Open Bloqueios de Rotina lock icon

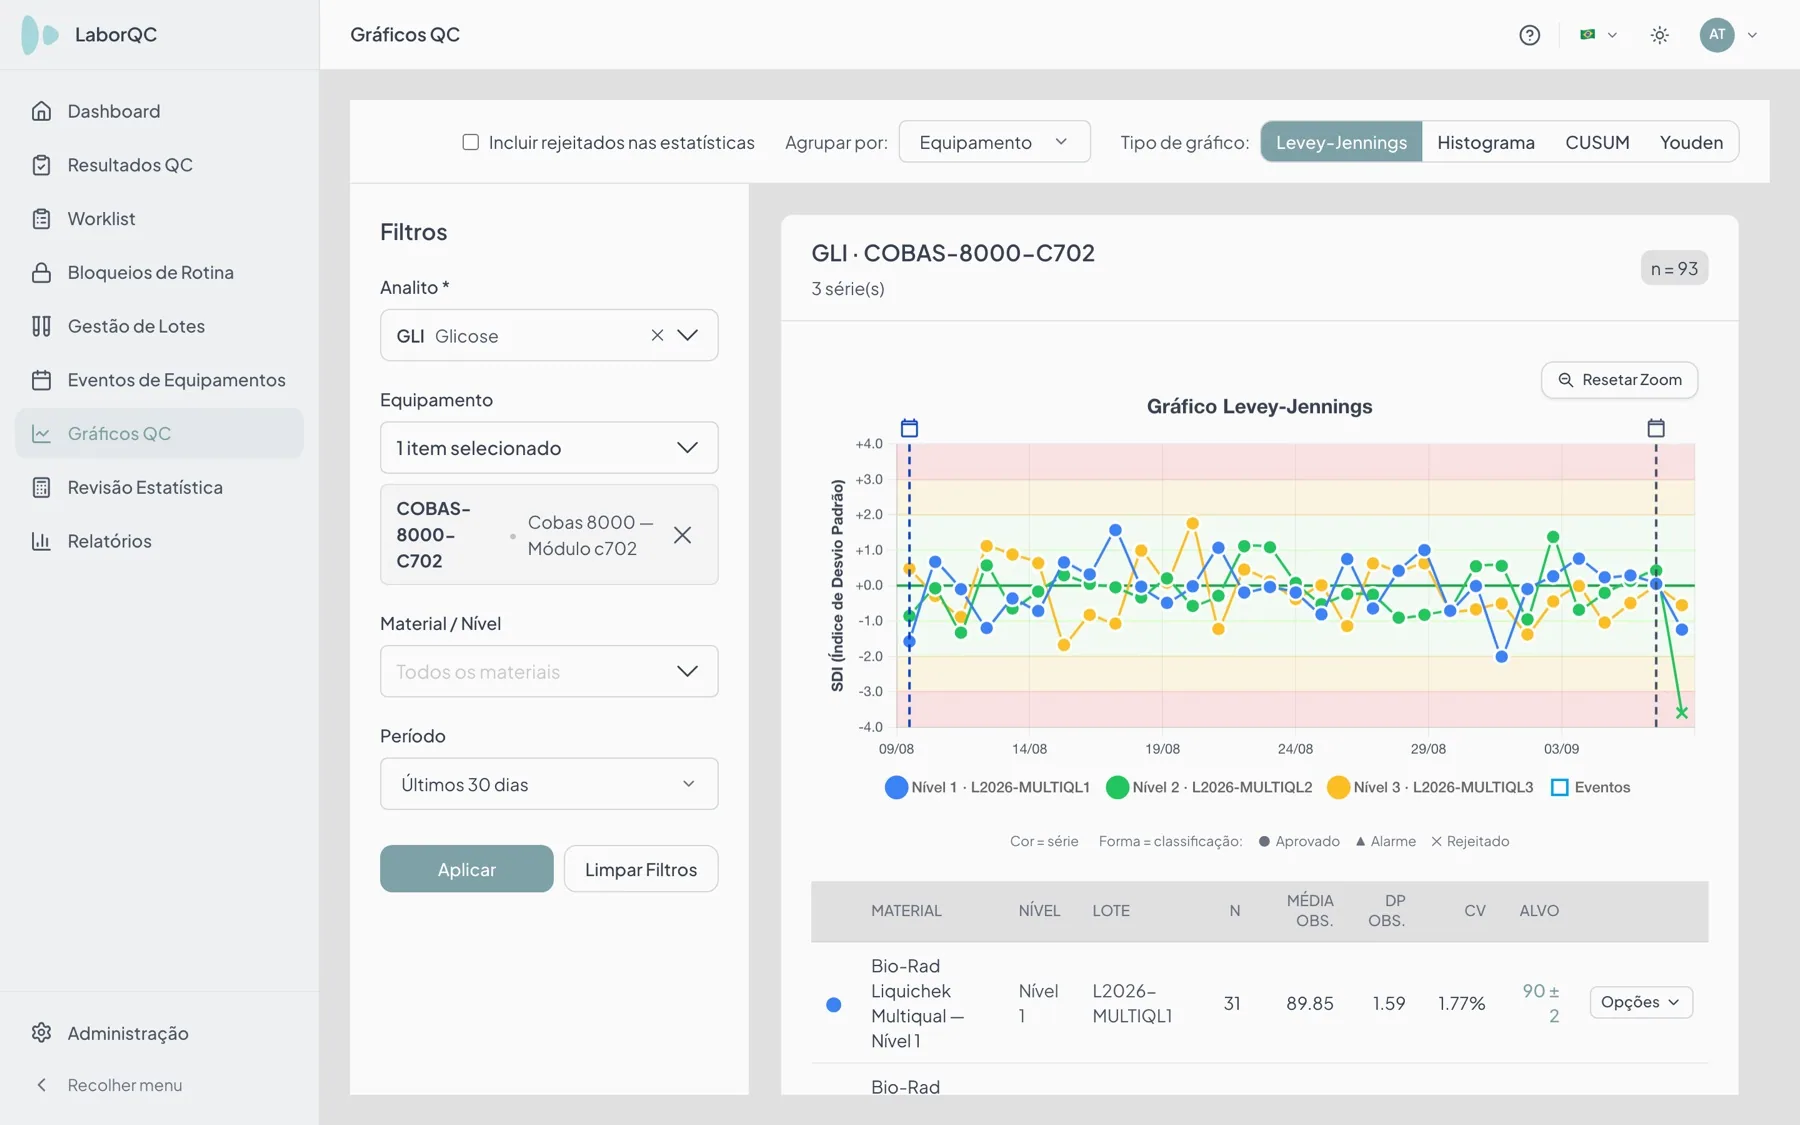41,272
